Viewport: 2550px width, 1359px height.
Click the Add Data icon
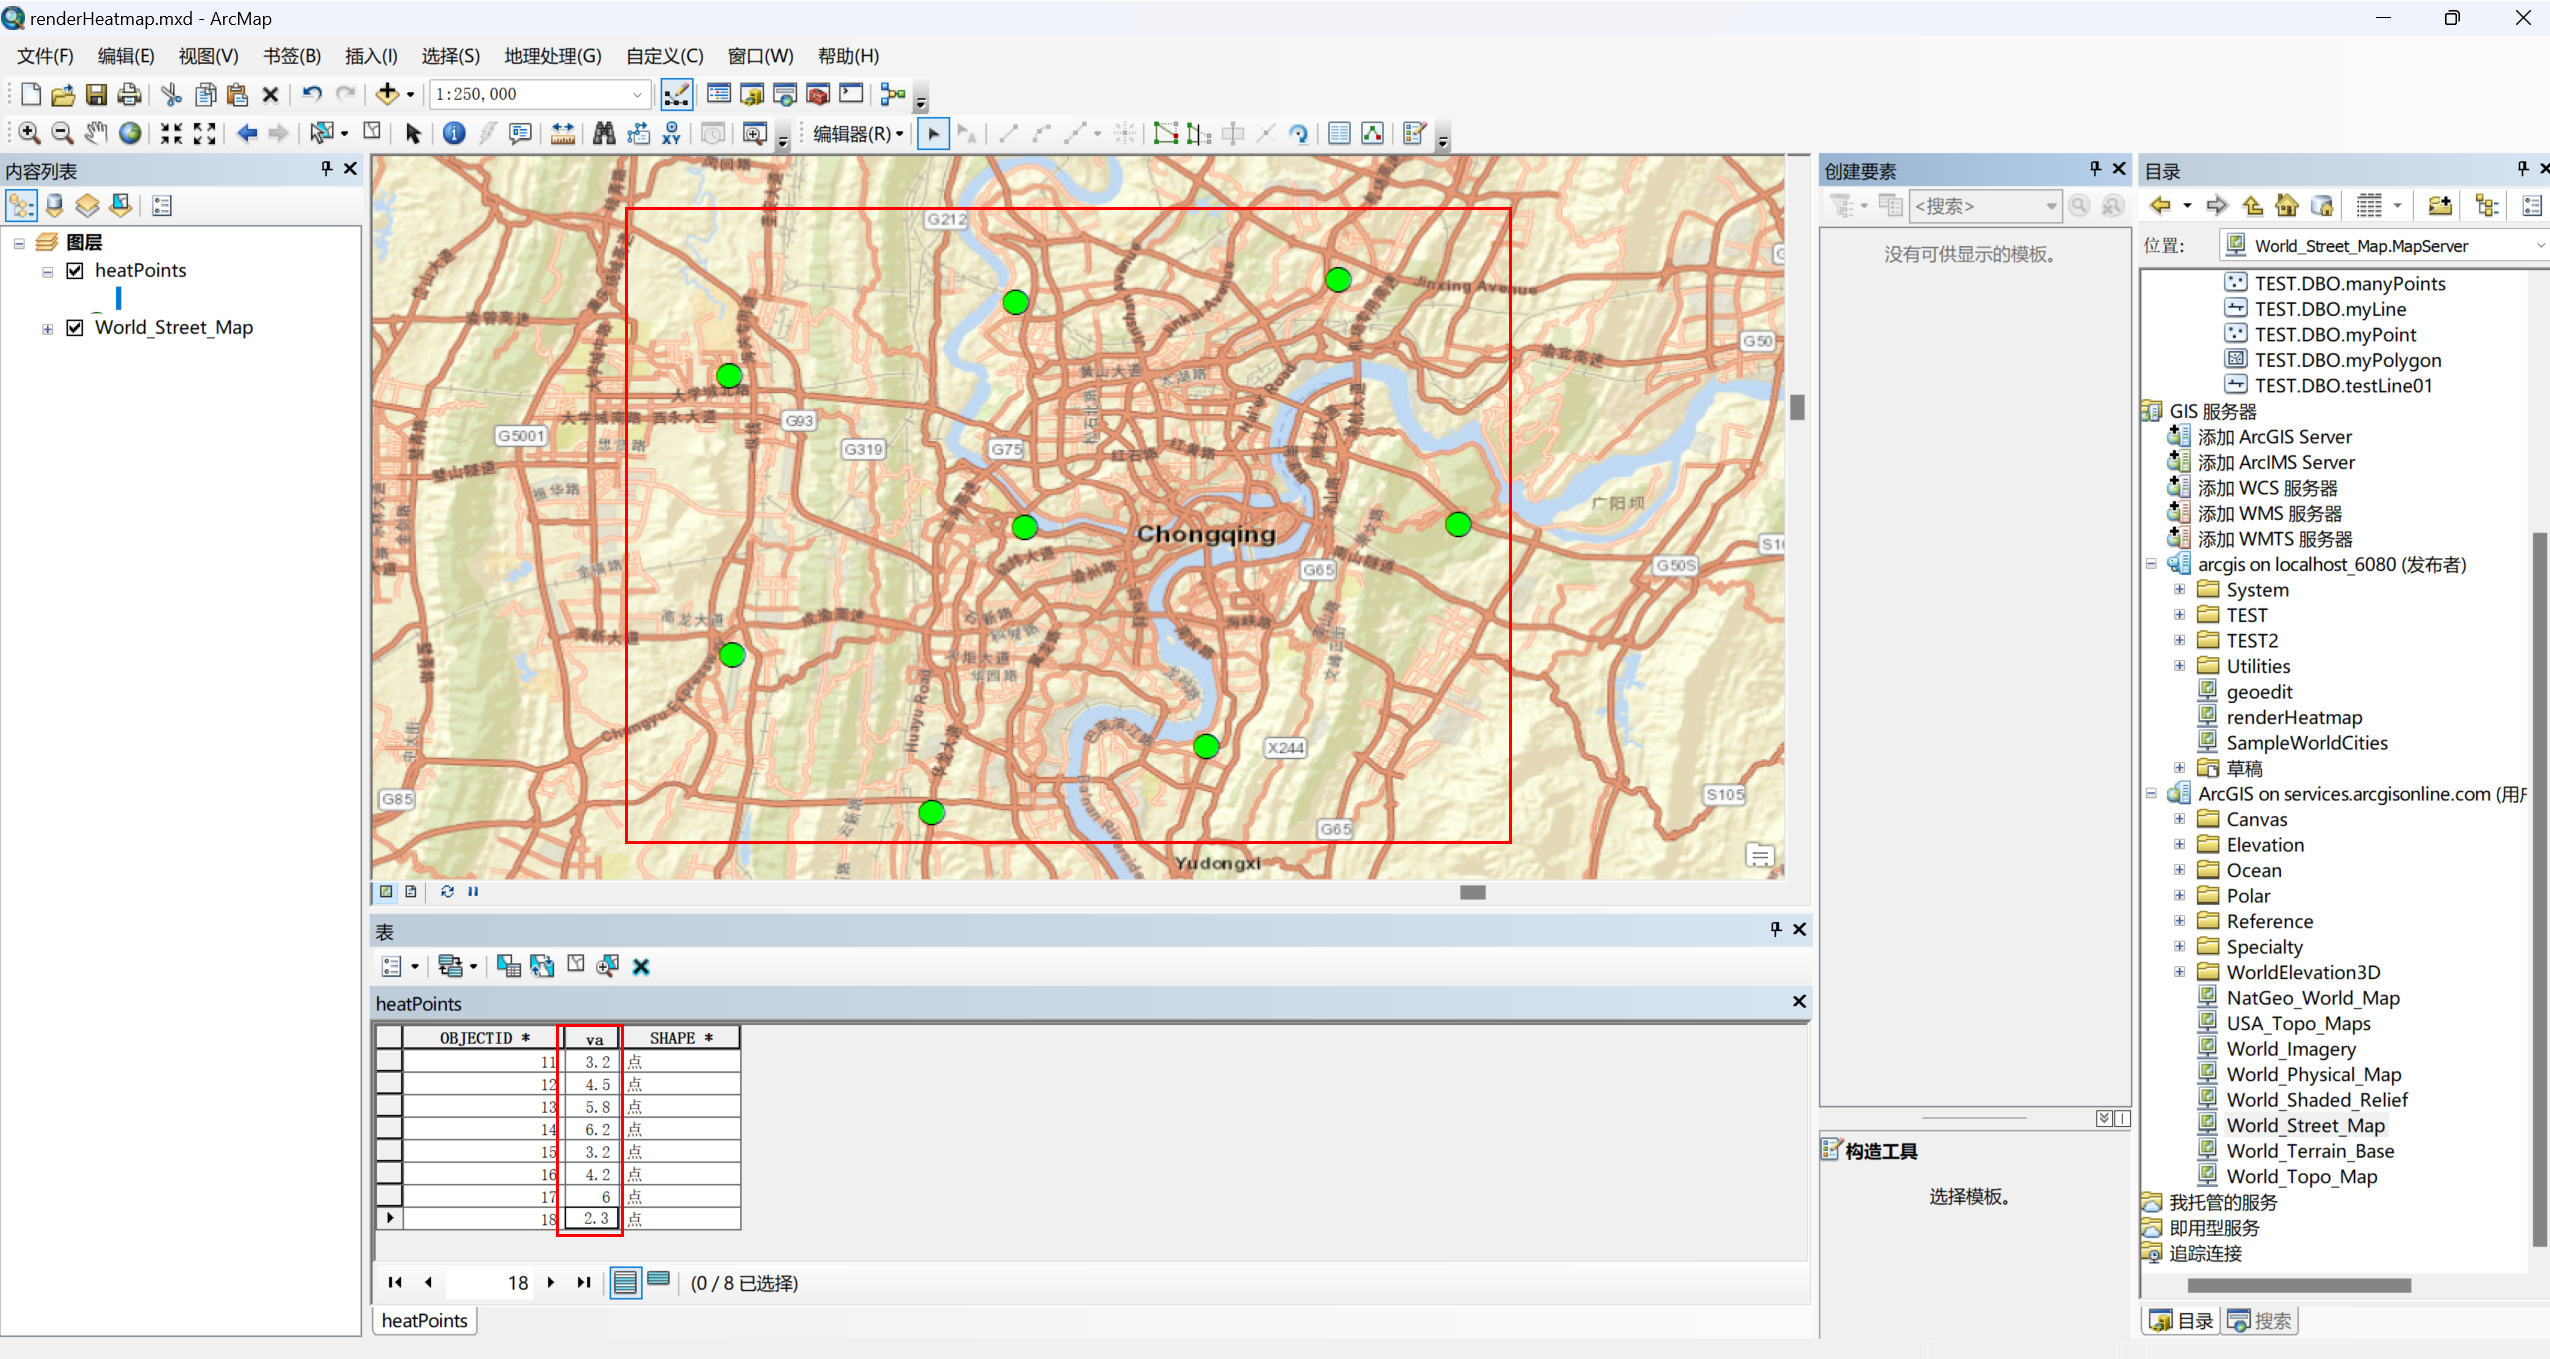(387, 95)
